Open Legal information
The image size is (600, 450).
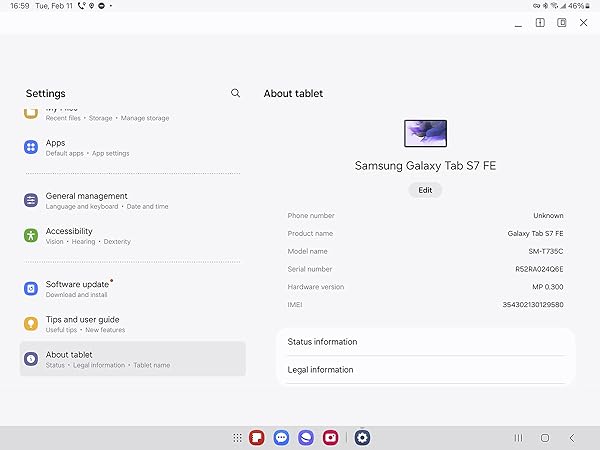point(426,370)
